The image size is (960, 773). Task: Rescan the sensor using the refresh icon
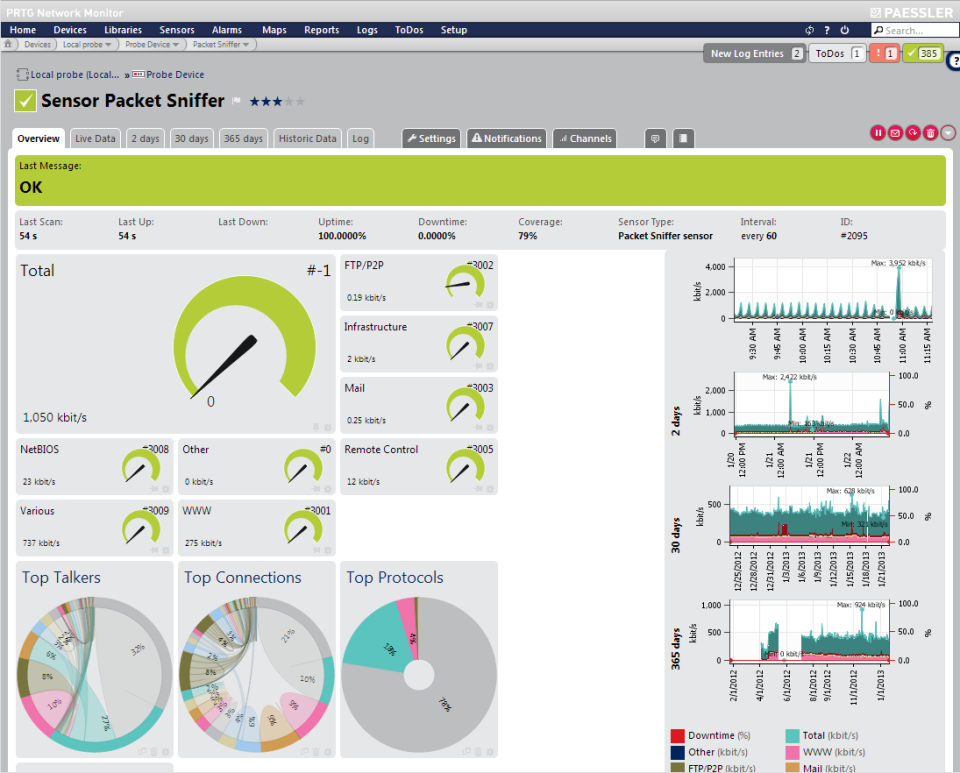point(910,132)
